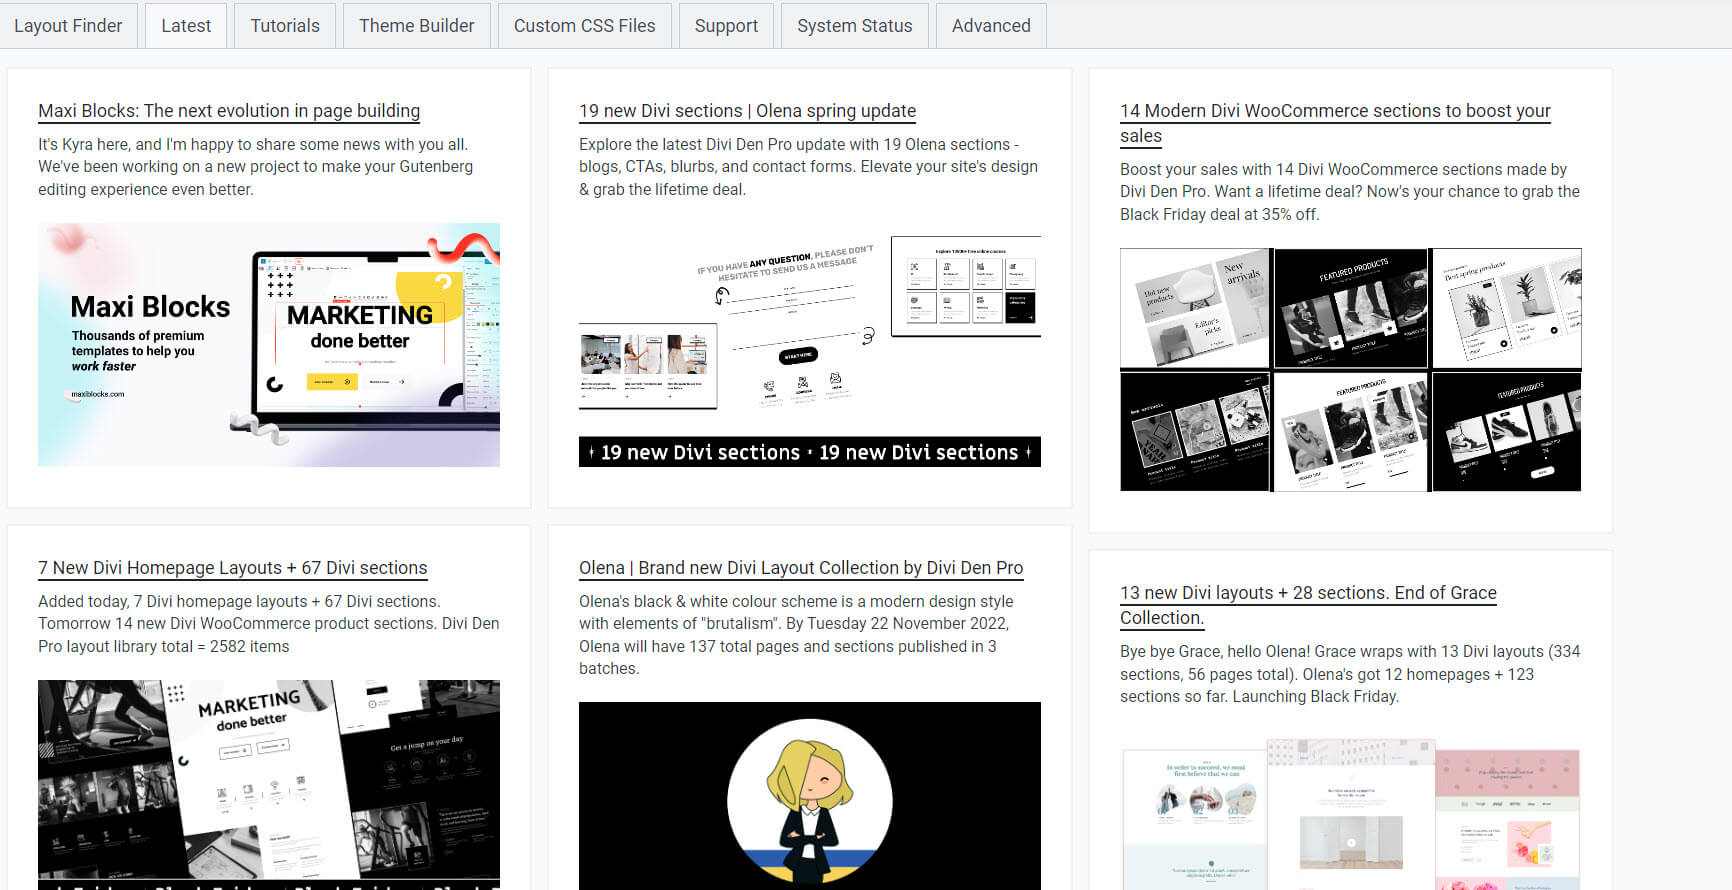The height and width of the screenshot is (890, 1732).
Task: Click the excerpt starting "Boost your sales with 14 Divi"
Action: [1350, 192]
